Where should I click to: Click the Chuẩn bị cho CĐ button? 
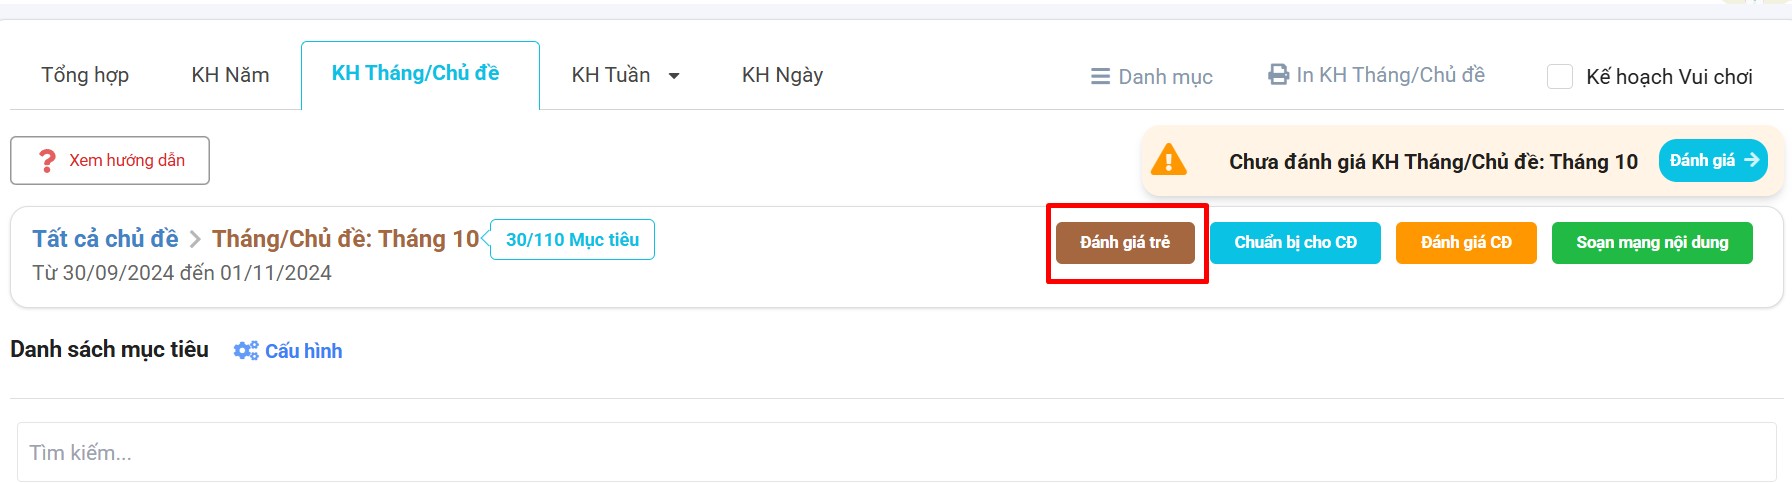coord(1295,243)
